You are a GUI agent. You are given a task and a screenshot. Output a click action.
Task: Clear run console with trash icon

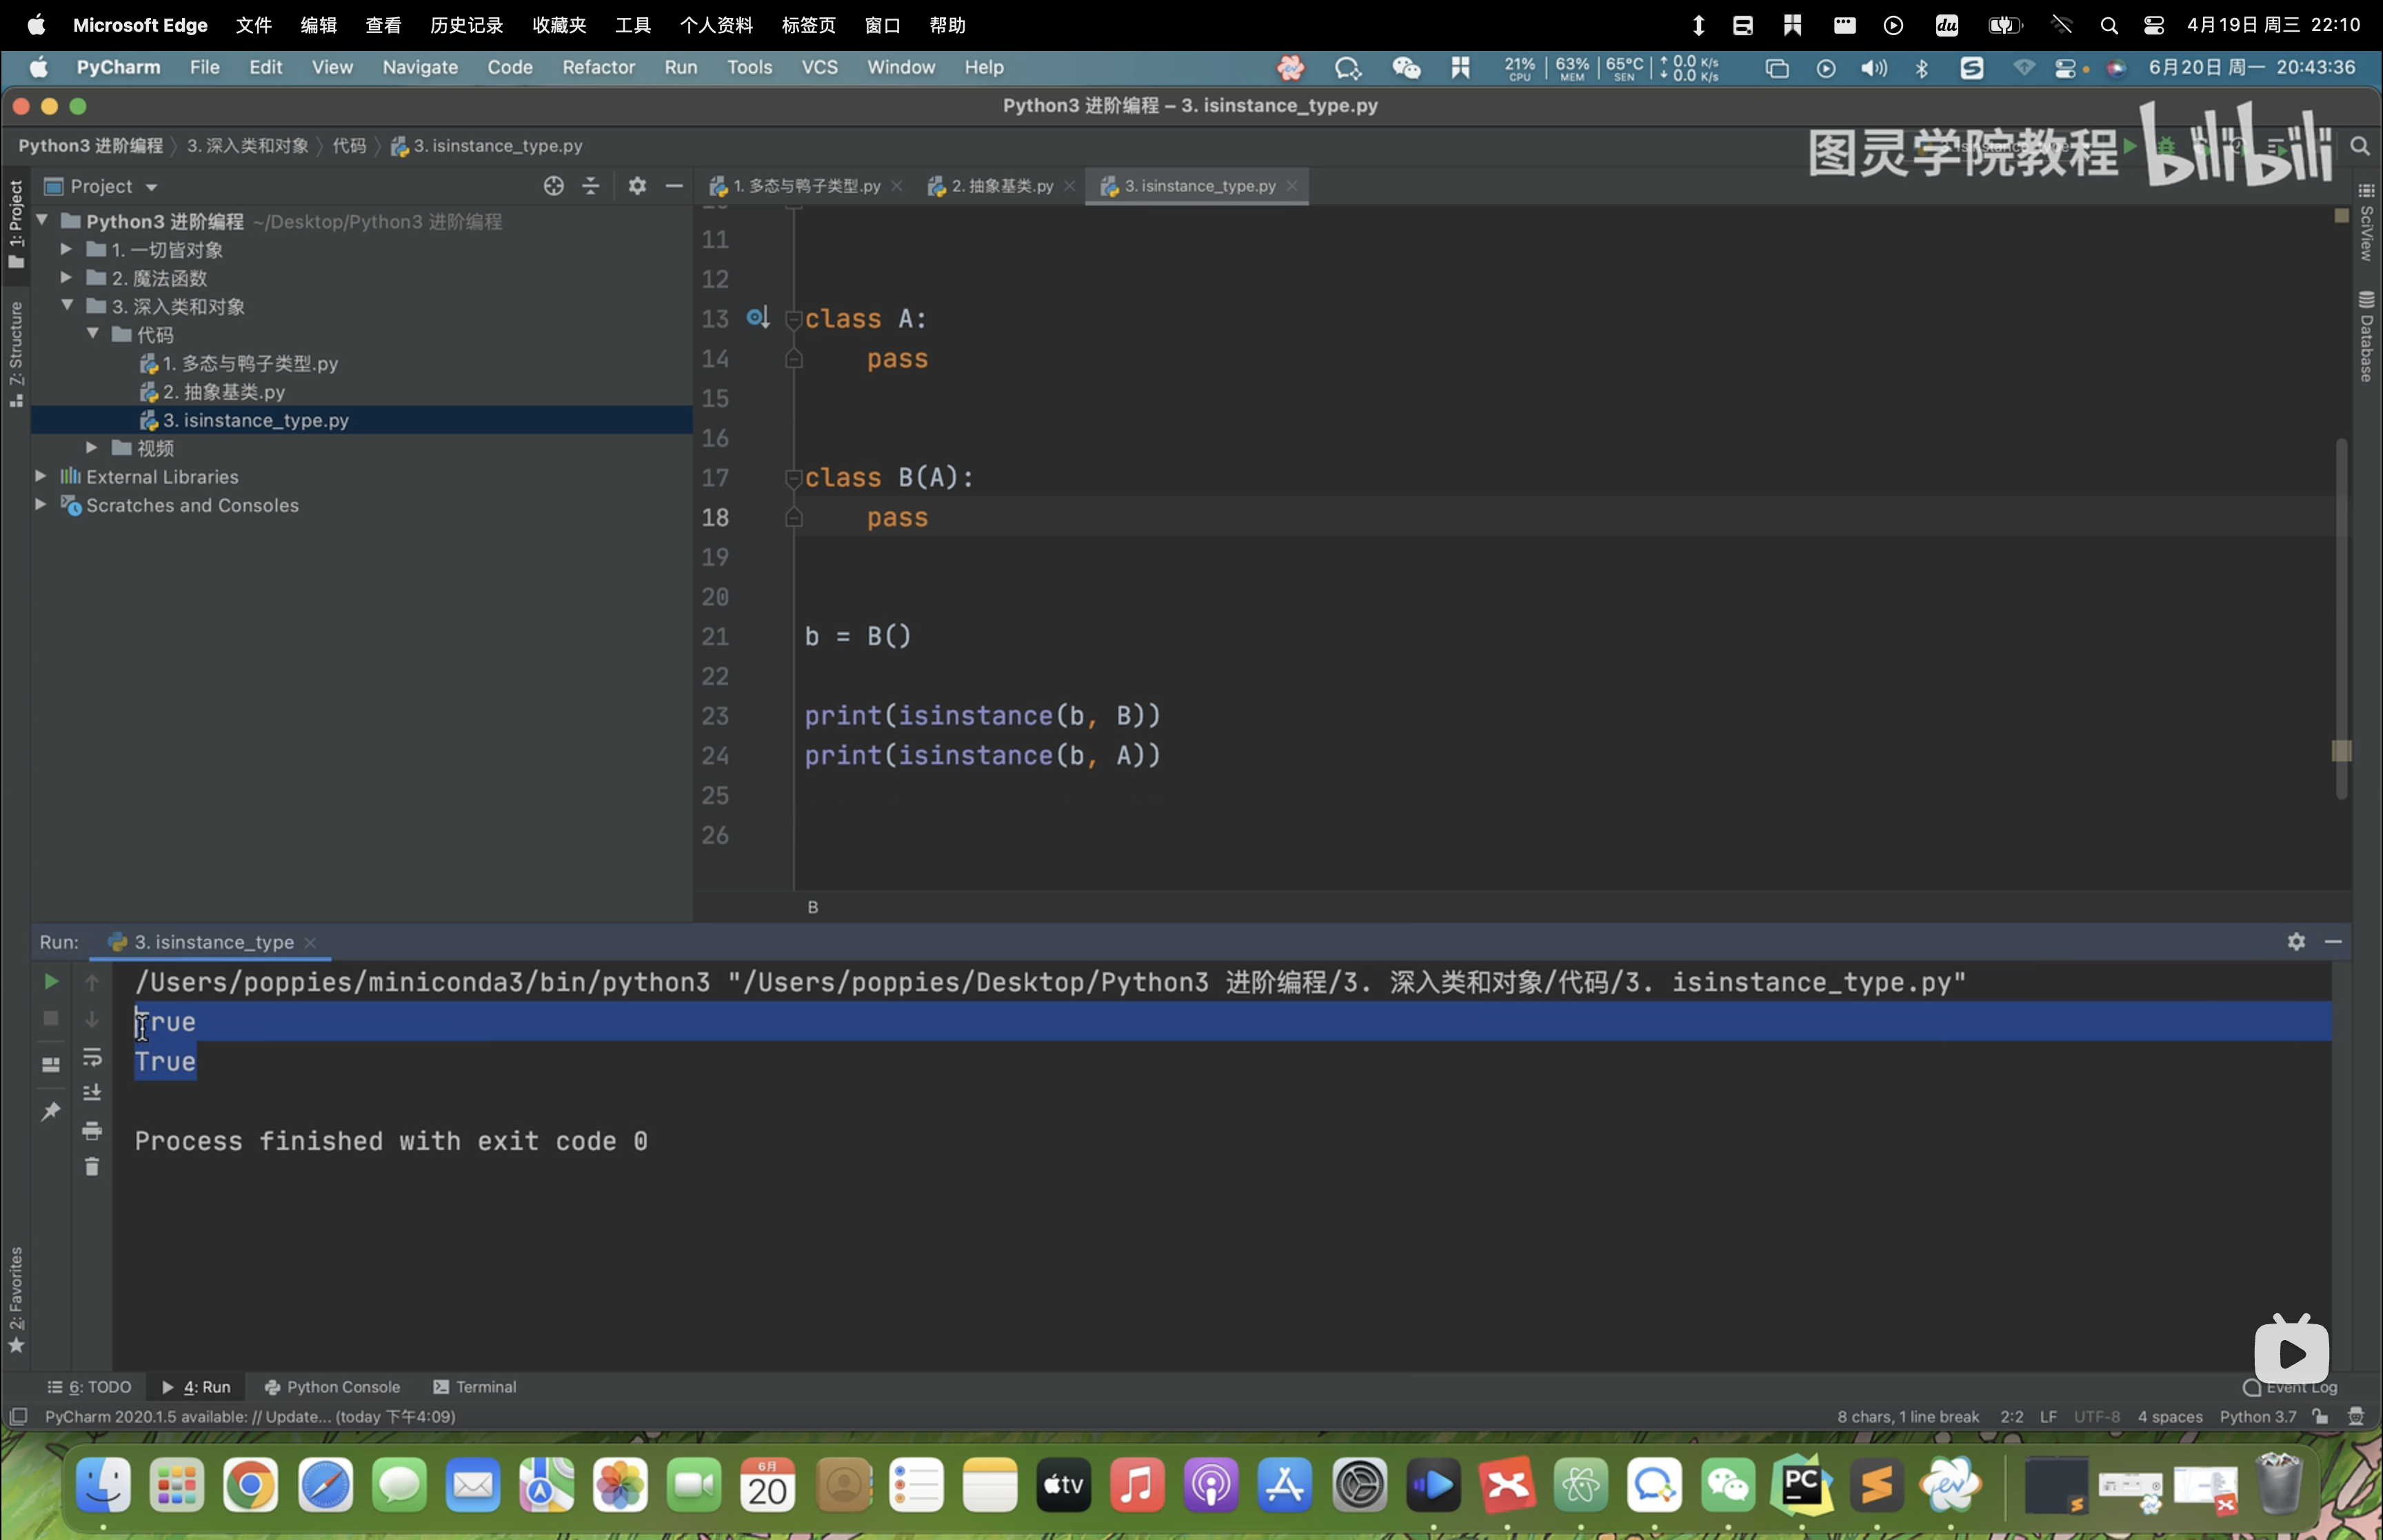pyautogui.click(x=92, y=1167)
